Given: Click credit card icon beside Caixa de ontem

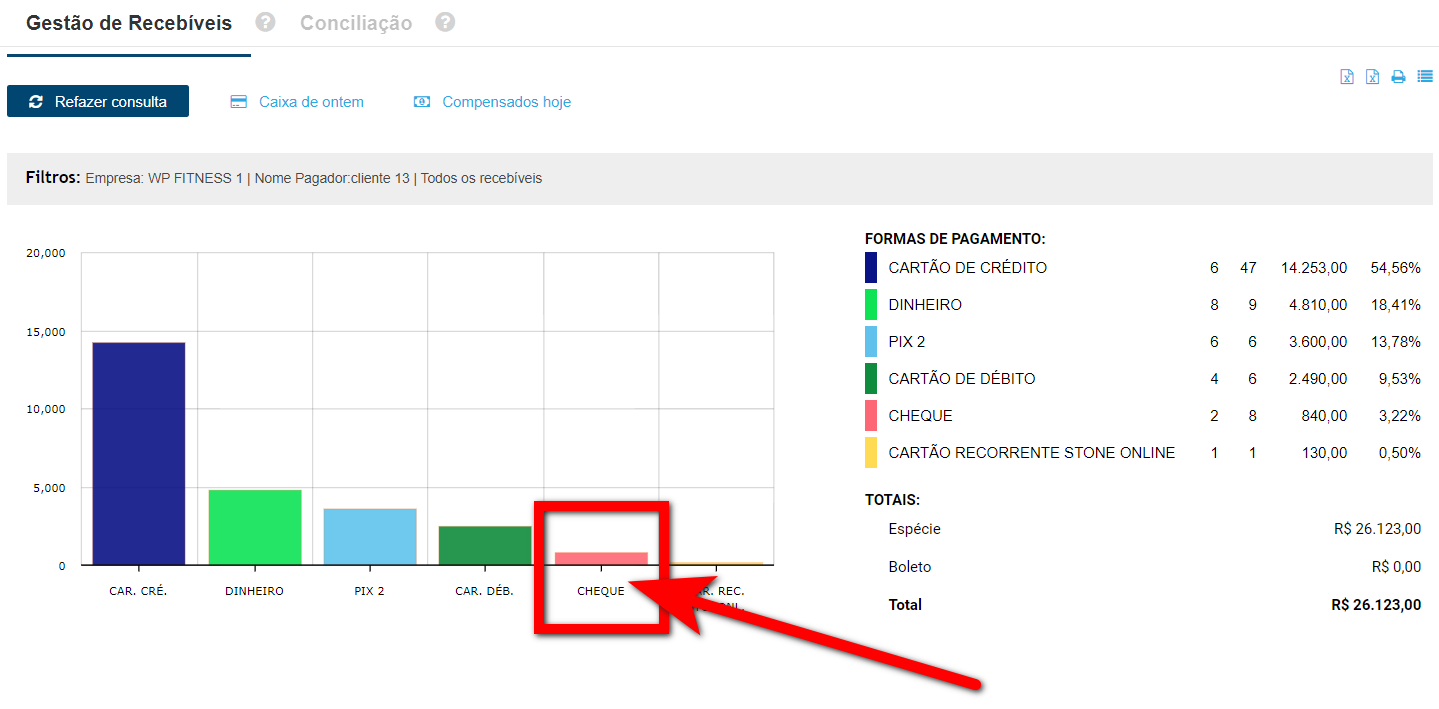Looking at the screenshot, I should (238, 102).
